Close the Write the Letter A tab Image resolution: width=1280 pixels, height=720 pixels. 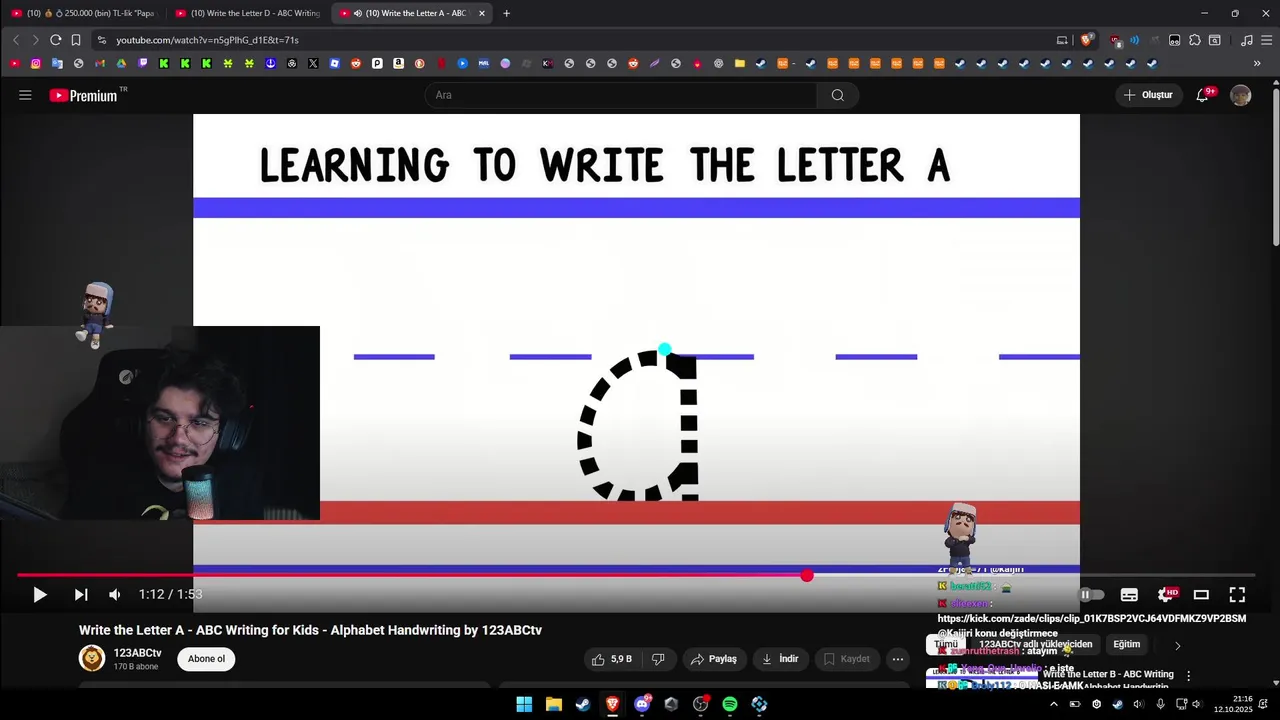point(482,13)
